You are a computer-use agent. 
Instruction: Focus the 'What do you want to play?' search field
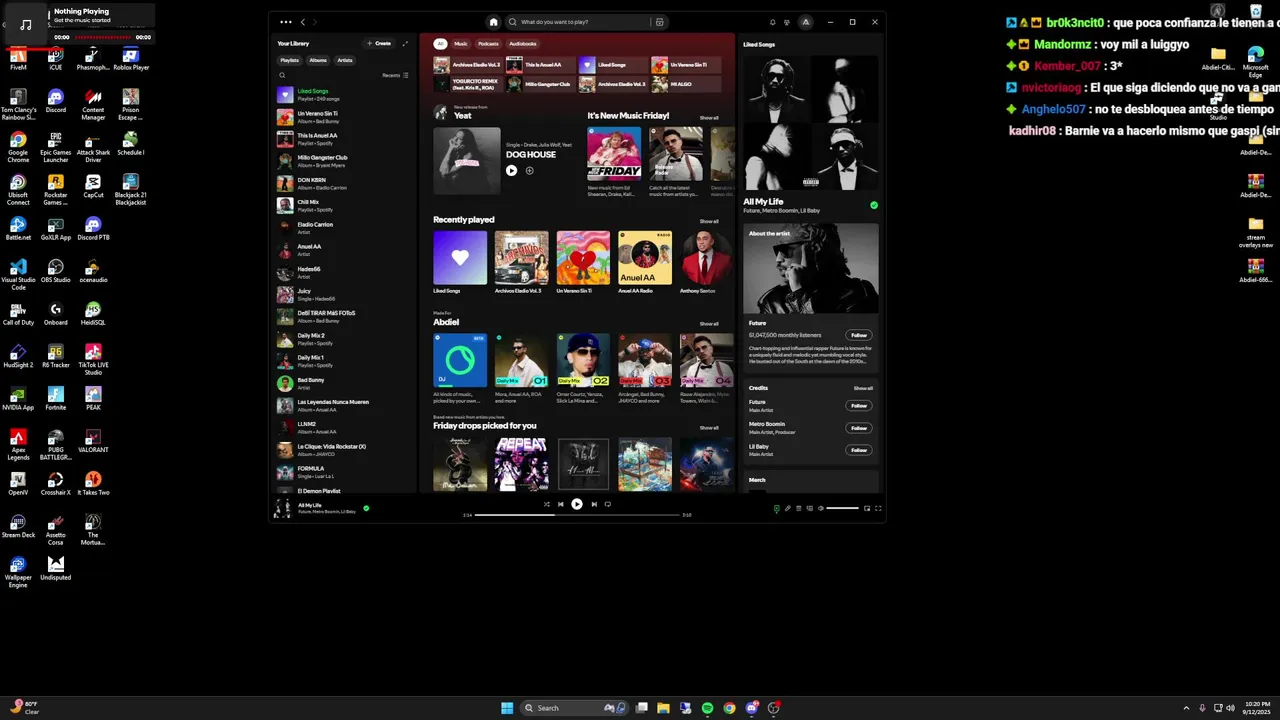[582, 22]
